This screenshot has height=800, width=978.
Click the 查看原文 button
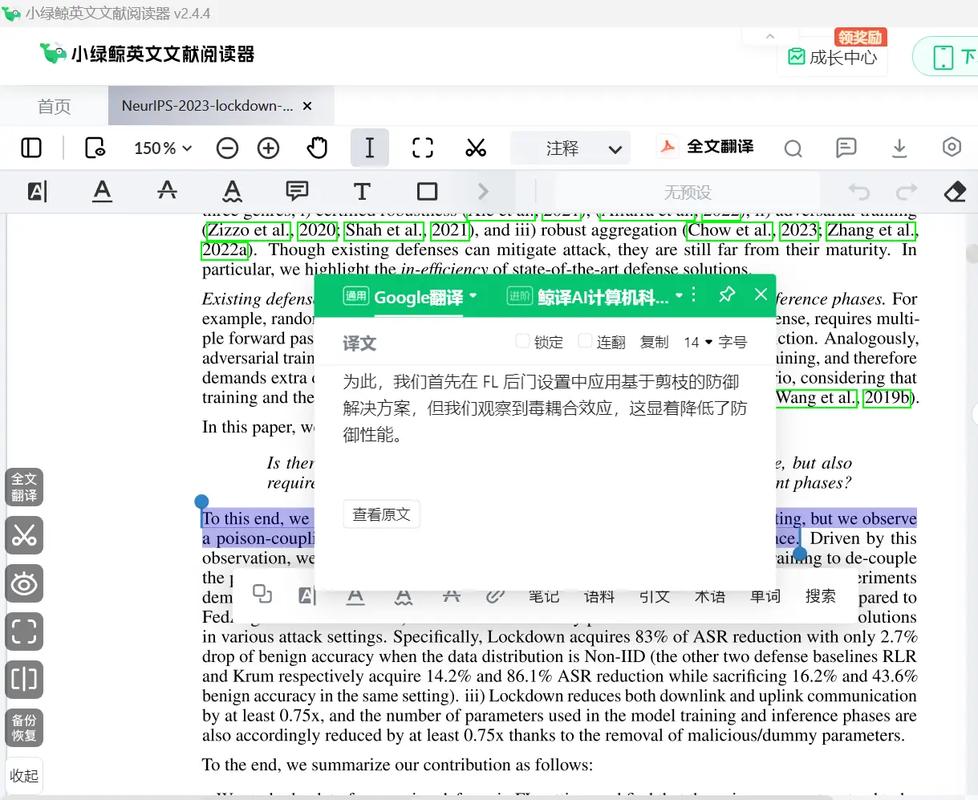point(381,514)
